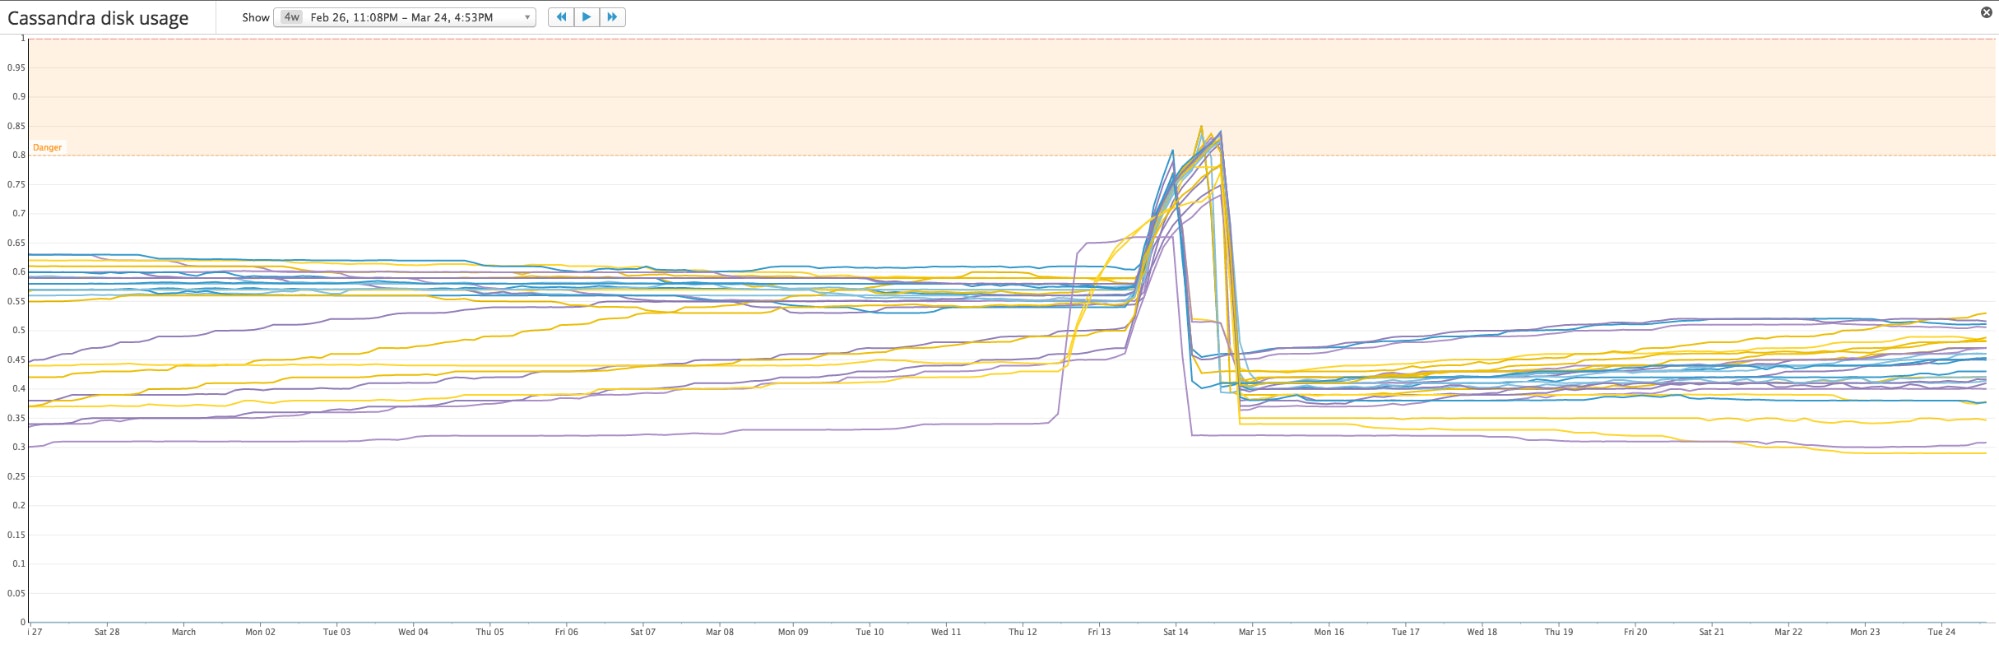
Task: Click the Mar 22 x-axis date label
Action: (x=1788, y=632)
